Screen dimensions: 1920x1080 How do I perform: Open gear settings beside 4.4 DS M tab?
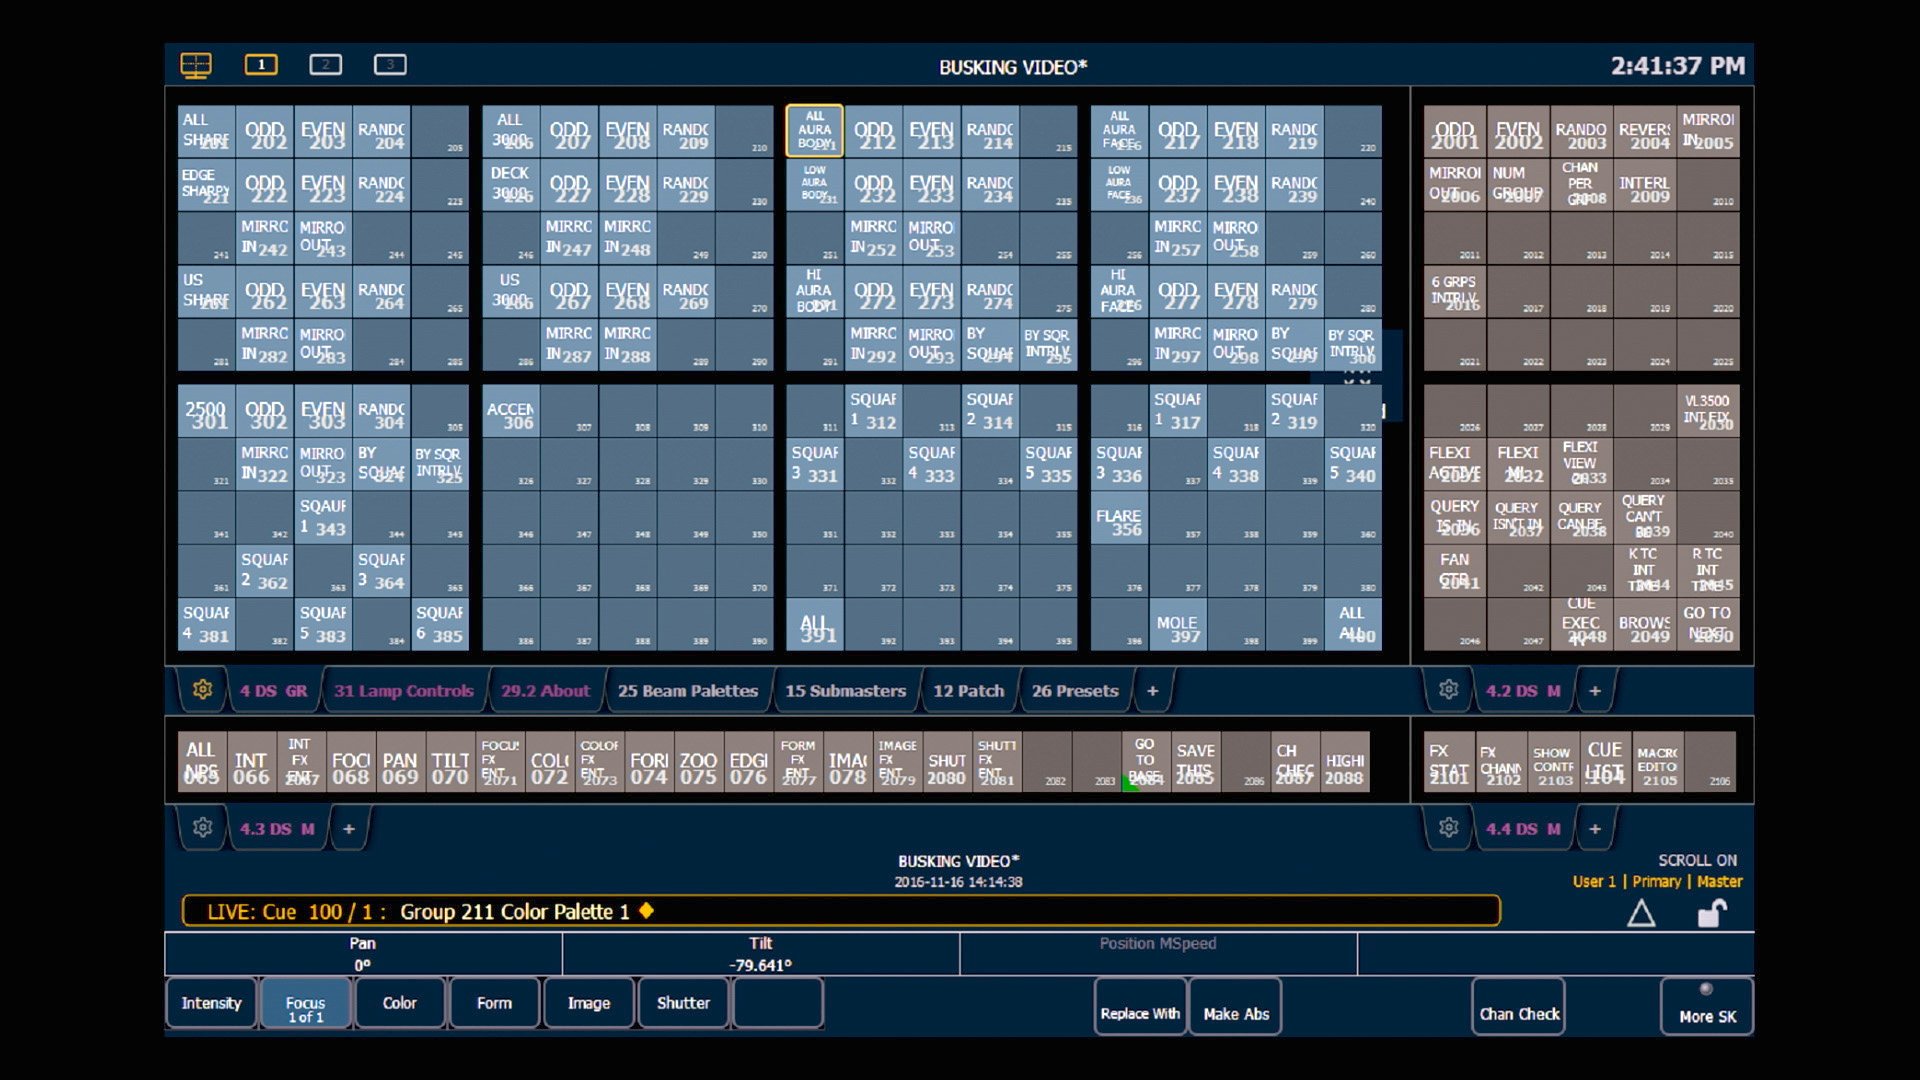point(1448,828)
